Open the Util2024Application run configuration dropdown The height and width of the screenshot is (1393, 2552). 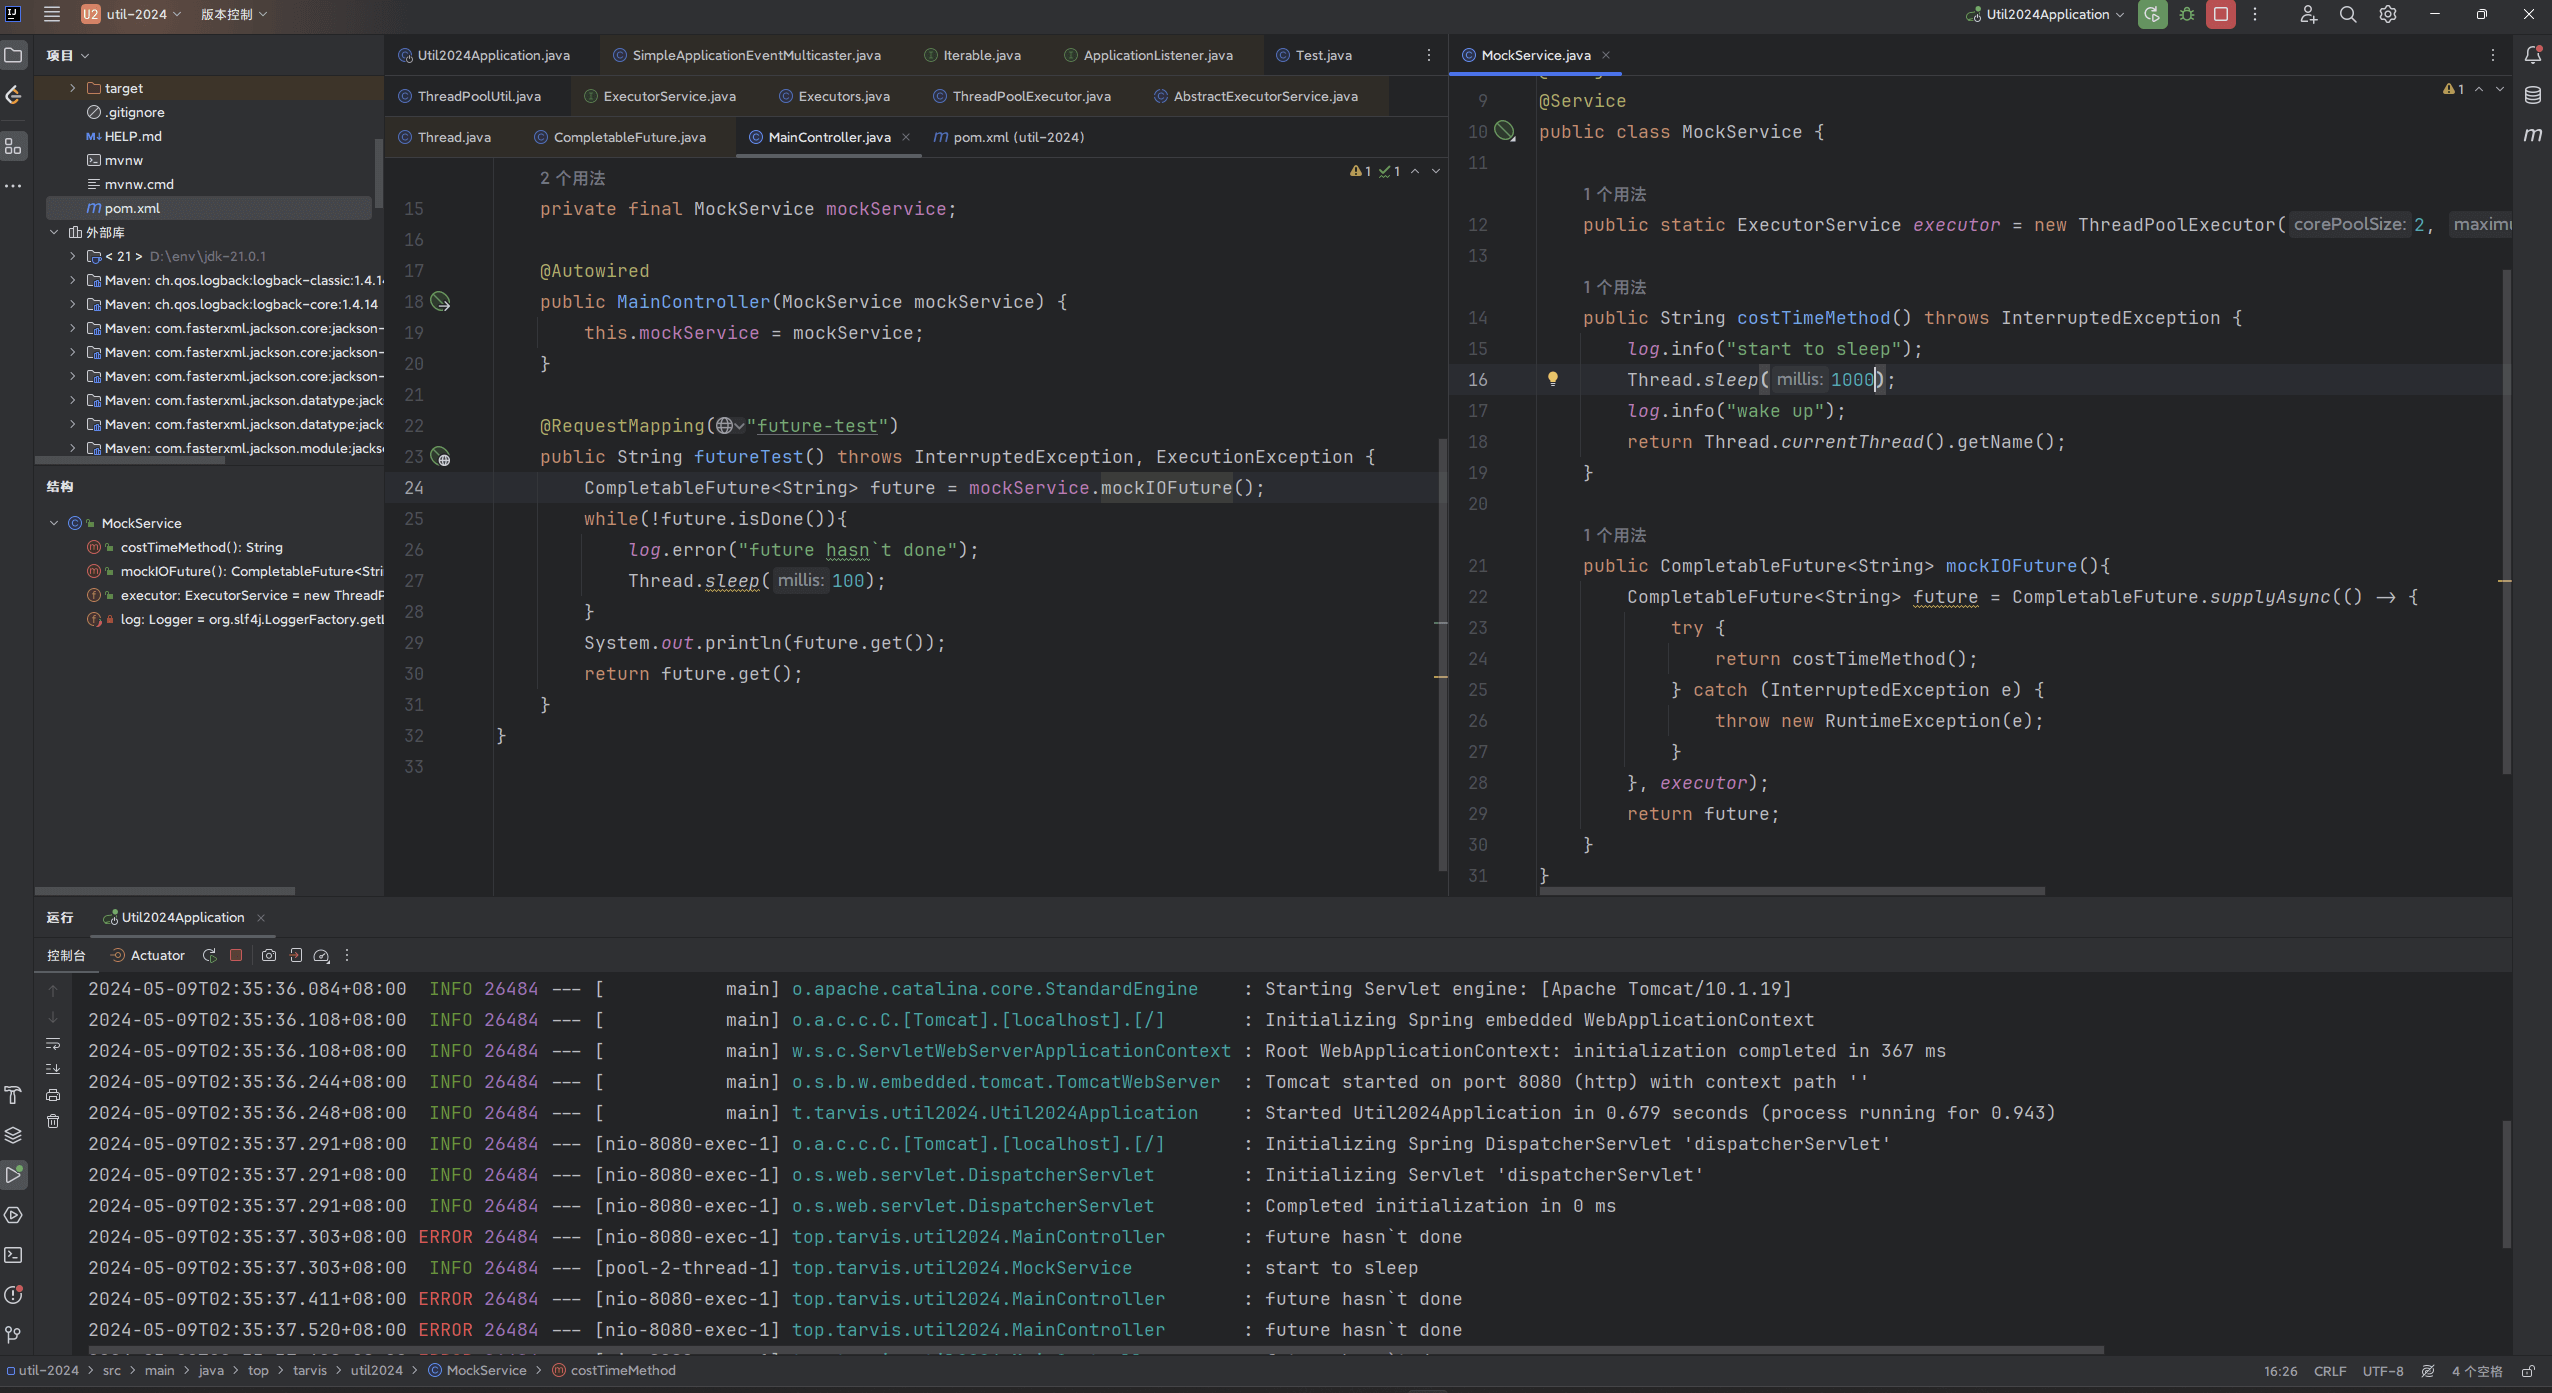[x=2046, y=14]
